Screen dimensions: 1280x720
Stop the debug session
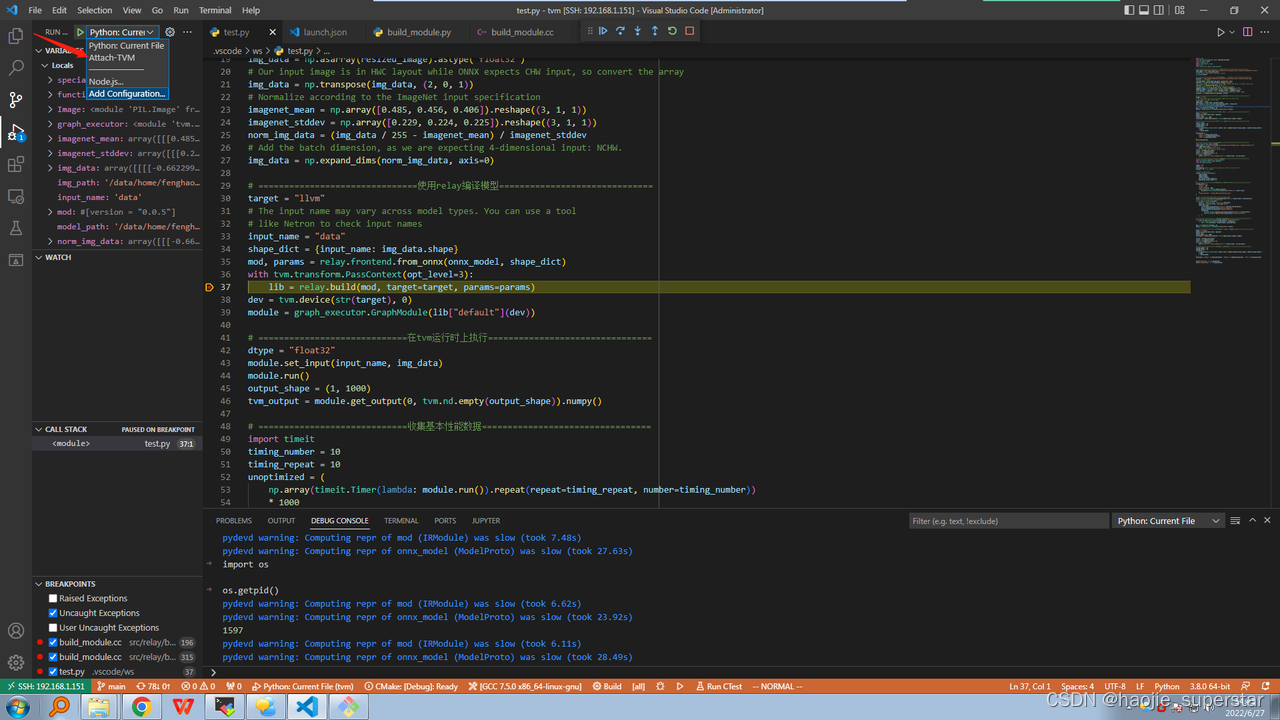point(689,31)
